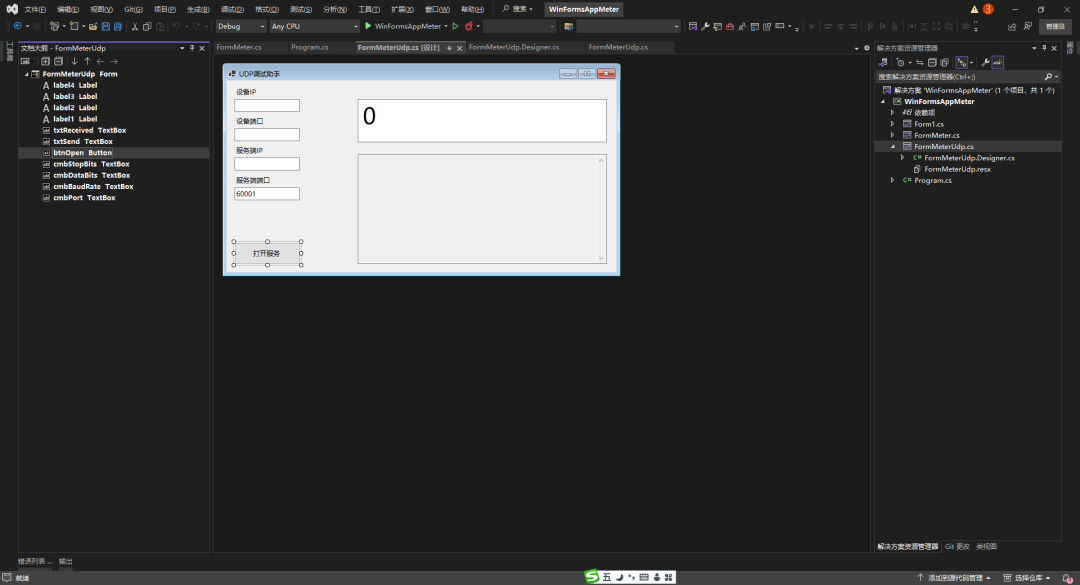Viewport: 1080px width, 585px height.
Task: Switch to the Program.cs editor tab
Action: (310, 47)
